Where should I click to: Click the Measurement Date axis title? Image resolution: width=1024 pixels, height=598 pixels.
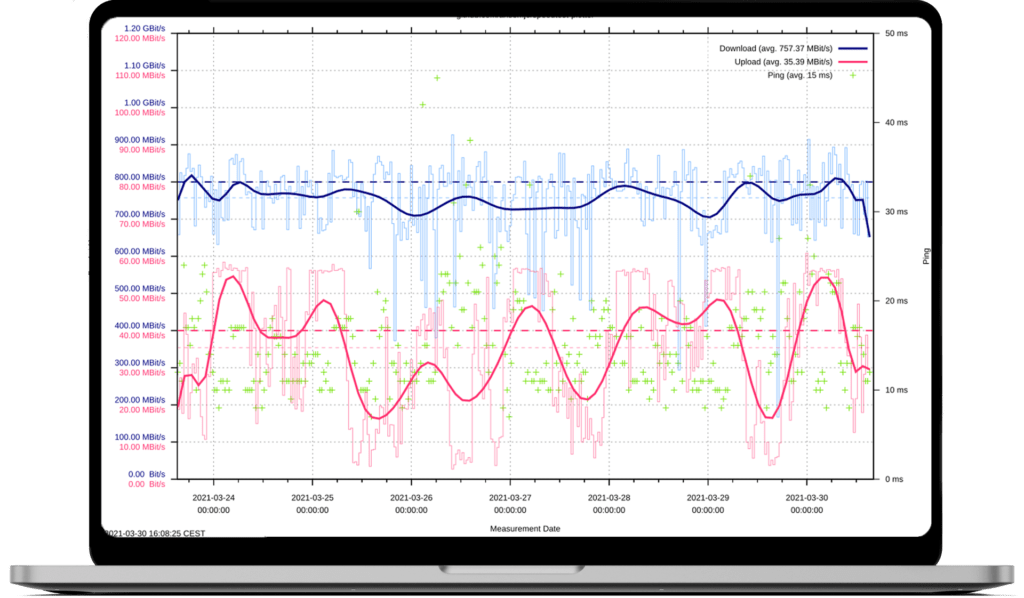point(525,526)
